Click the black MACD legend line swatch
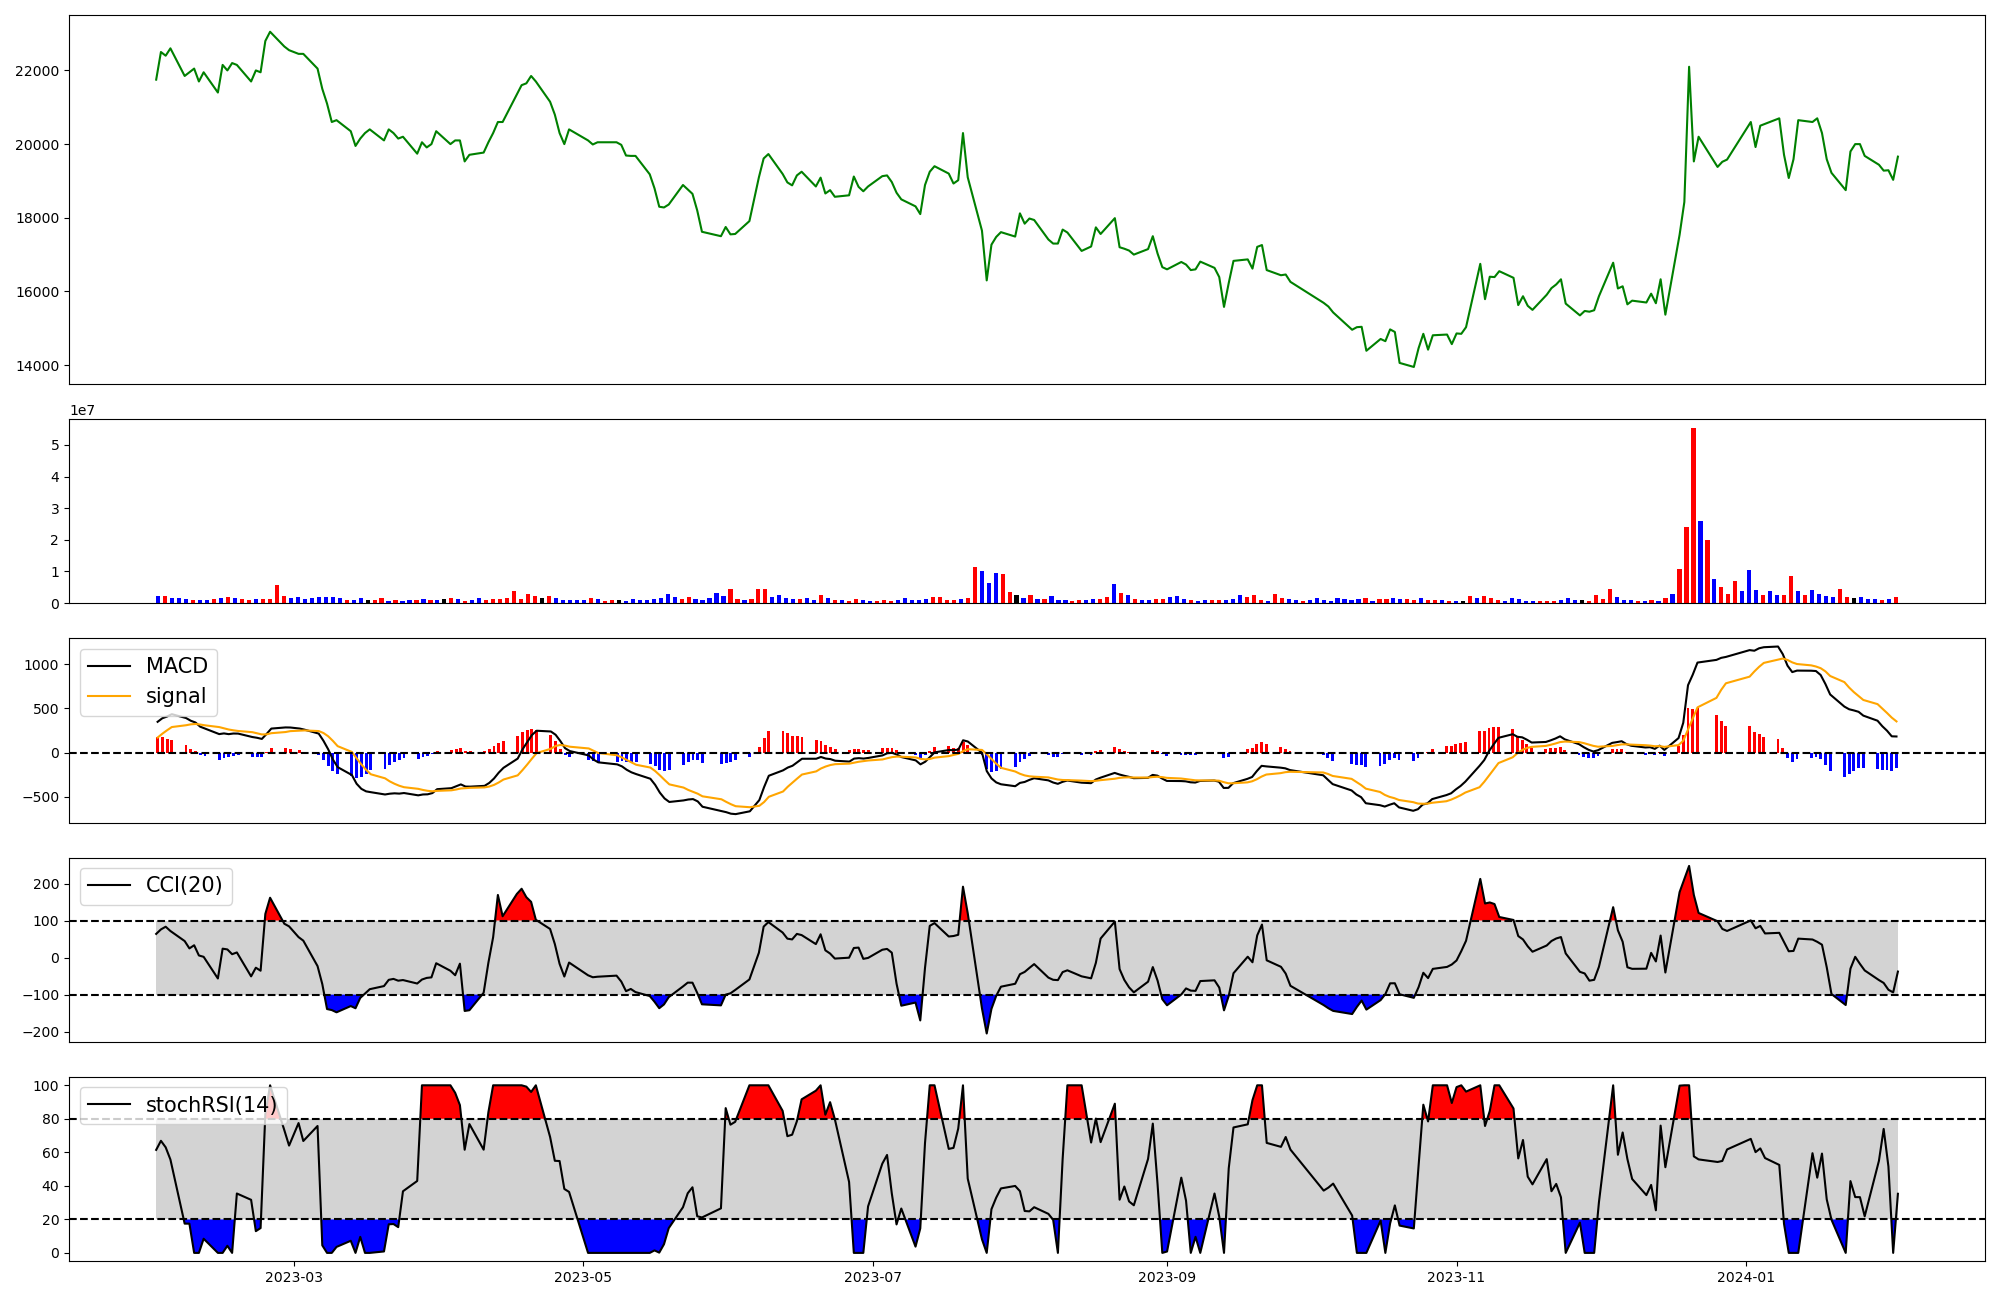 (109, 666)
